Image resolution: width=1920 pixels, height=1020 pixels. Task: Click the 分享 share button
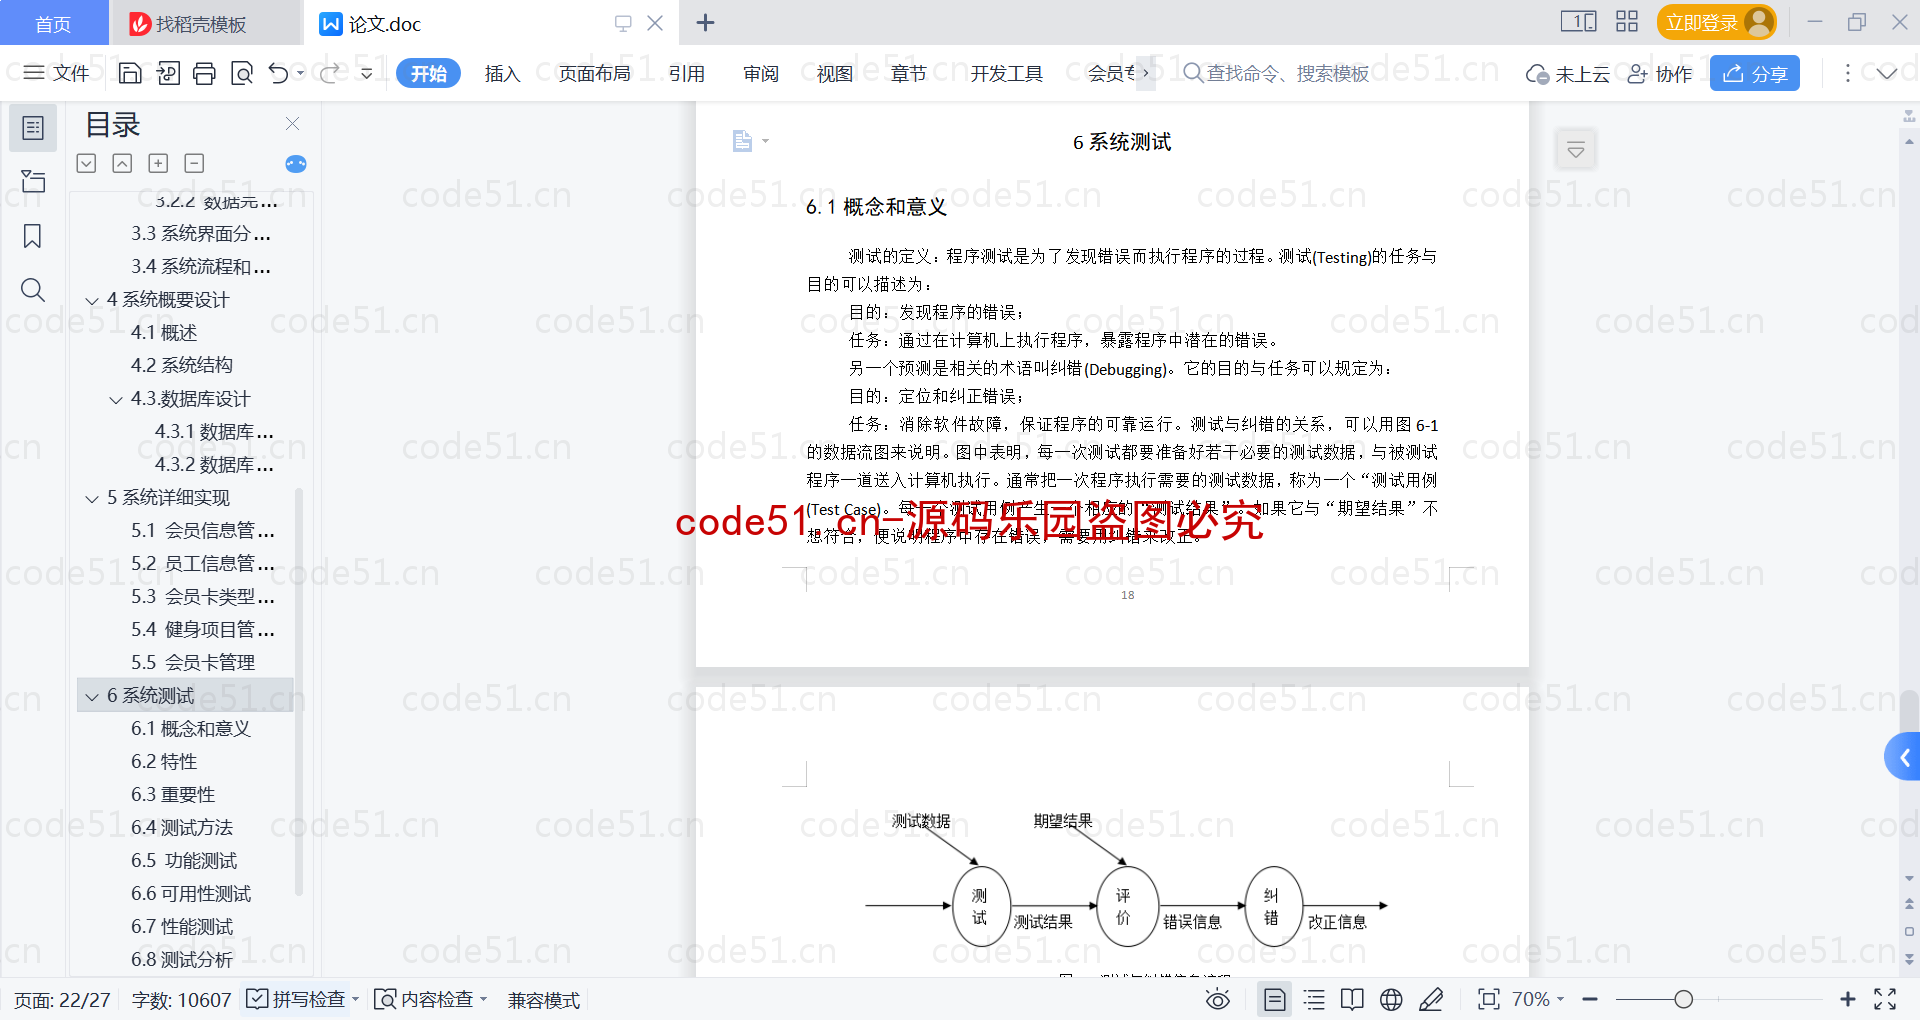[1755, 73]
